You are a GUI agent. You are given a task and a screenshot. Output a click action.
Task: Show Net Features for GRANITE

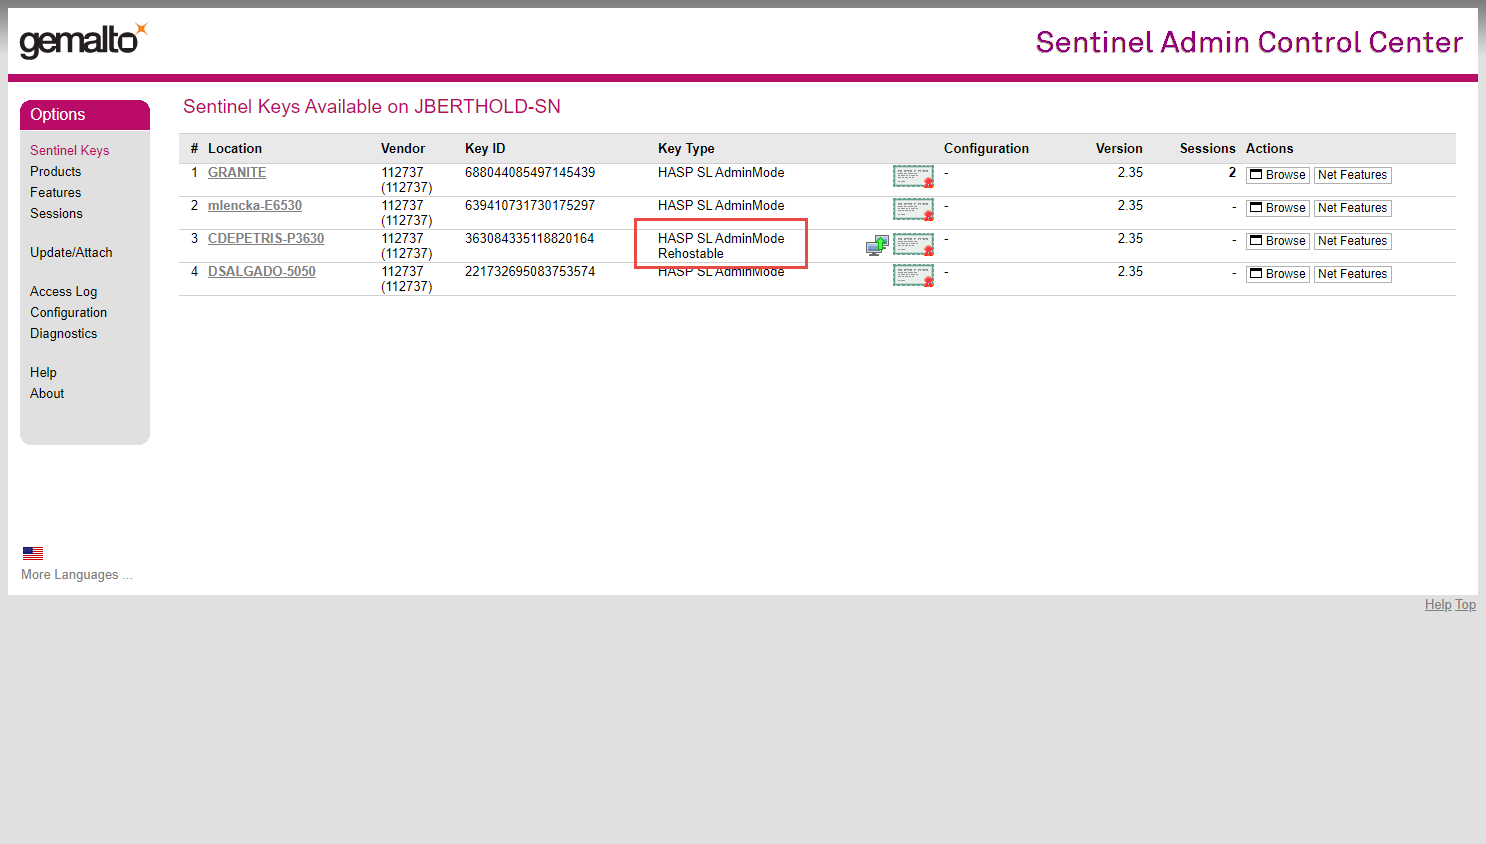(x=1352, y=175)
